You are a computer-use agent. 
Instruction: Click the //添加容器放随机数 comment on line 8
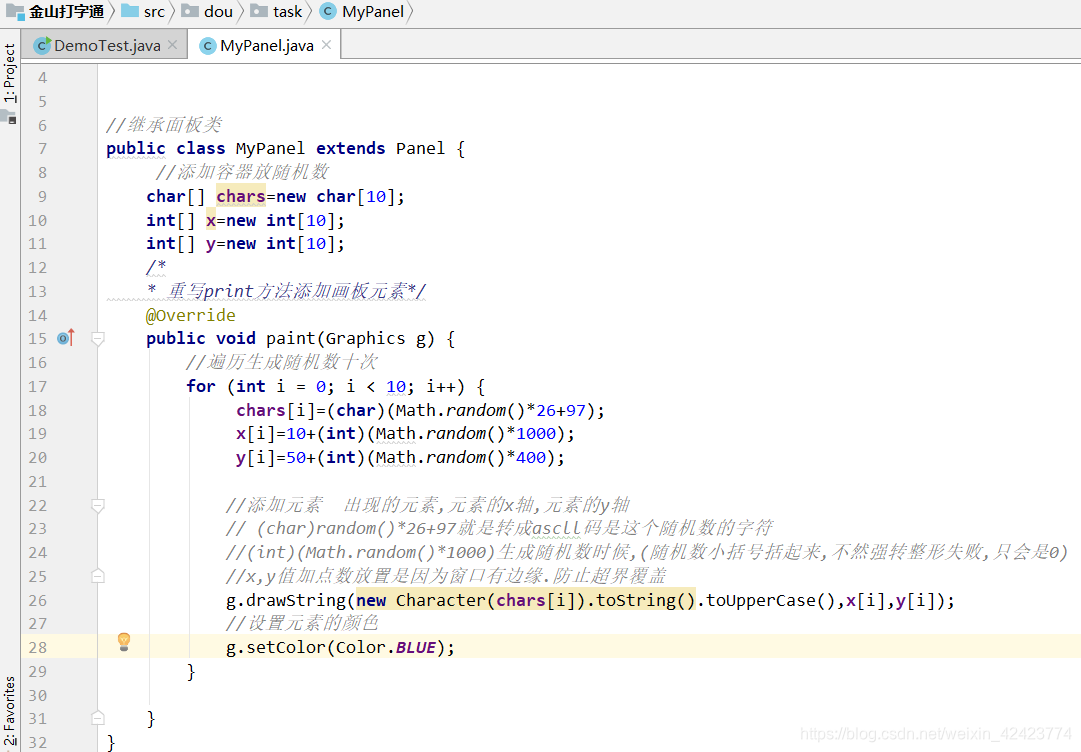(242, 172)
